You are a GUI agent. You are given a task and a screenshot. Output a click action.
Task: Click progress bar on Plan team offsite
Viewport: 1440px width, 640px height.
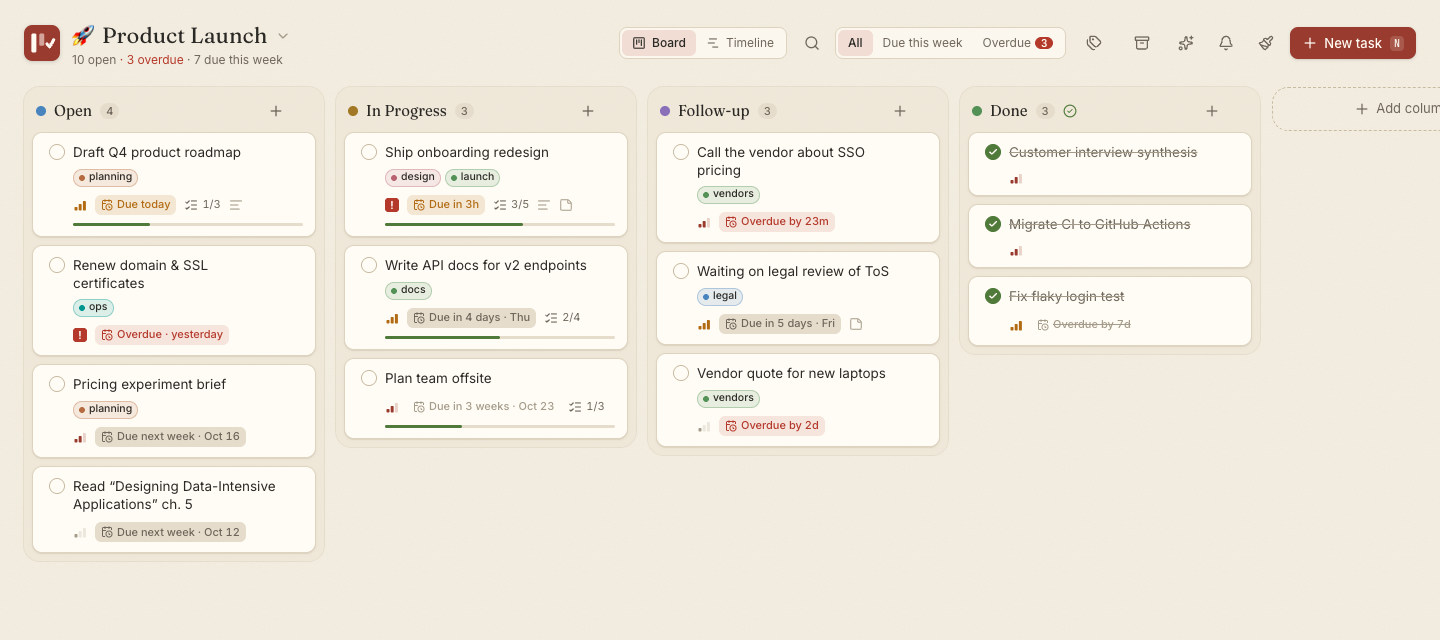tap(500, 427)
